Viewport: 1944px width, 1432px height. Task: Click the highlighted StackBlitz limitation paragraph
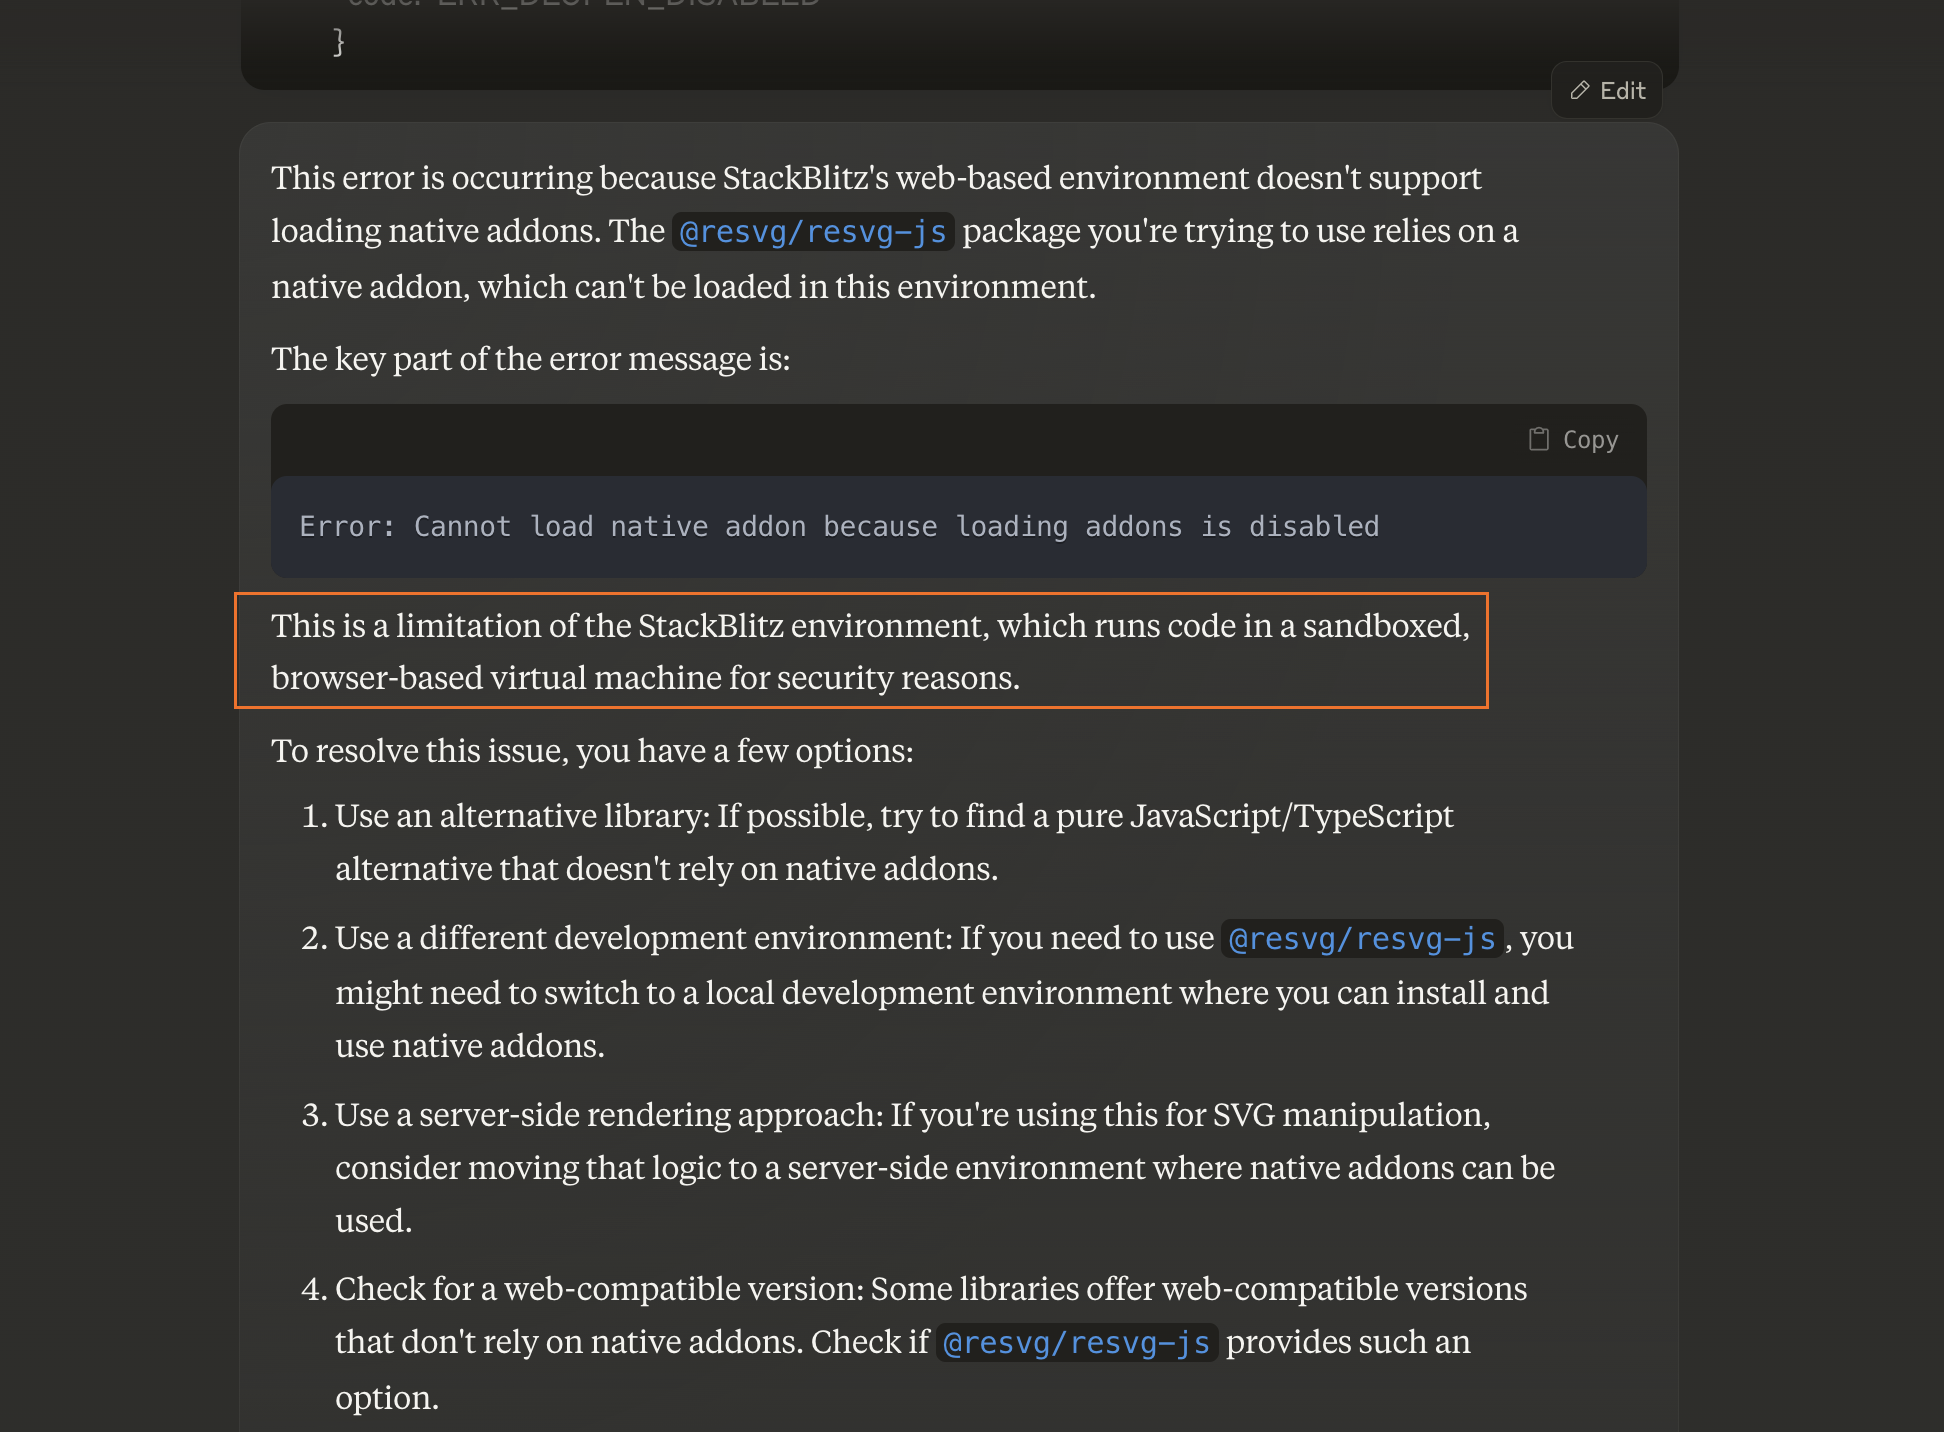pos(860,651)
